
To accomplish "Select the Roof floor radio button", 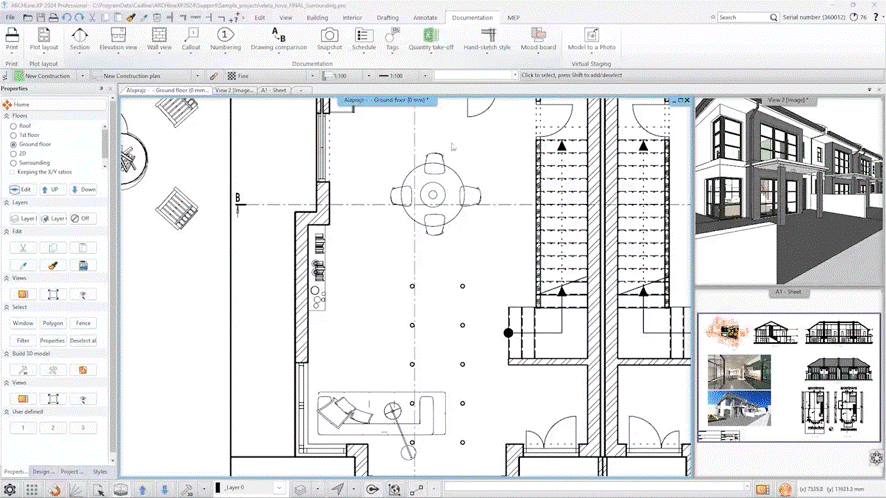I will pyautogui.click(x=14, y=126).
